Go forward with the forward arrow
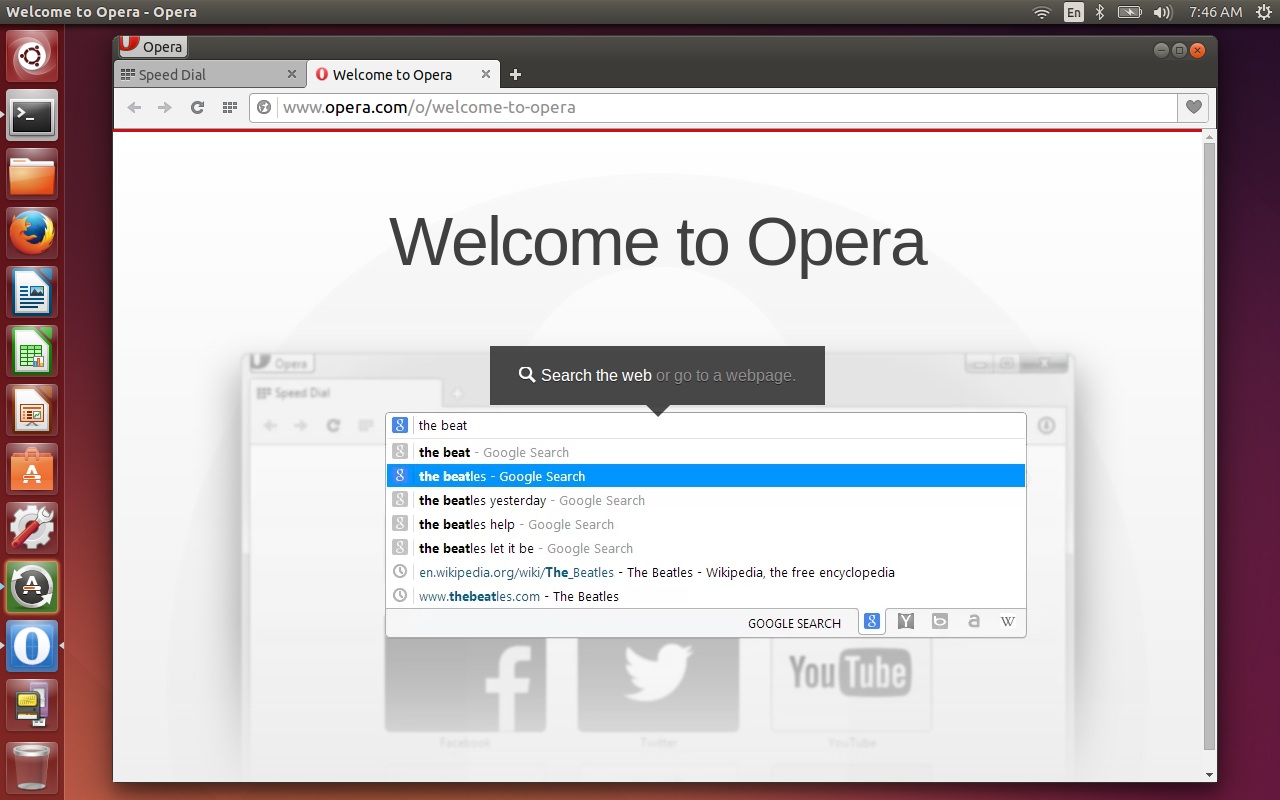Screen dimensions: 1280x800 click(165, 107)
